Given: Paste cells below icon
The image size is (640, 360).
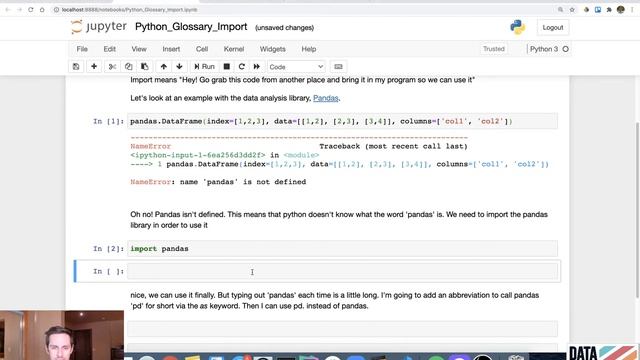Looking at the screenshot, I should click(144, 67).
